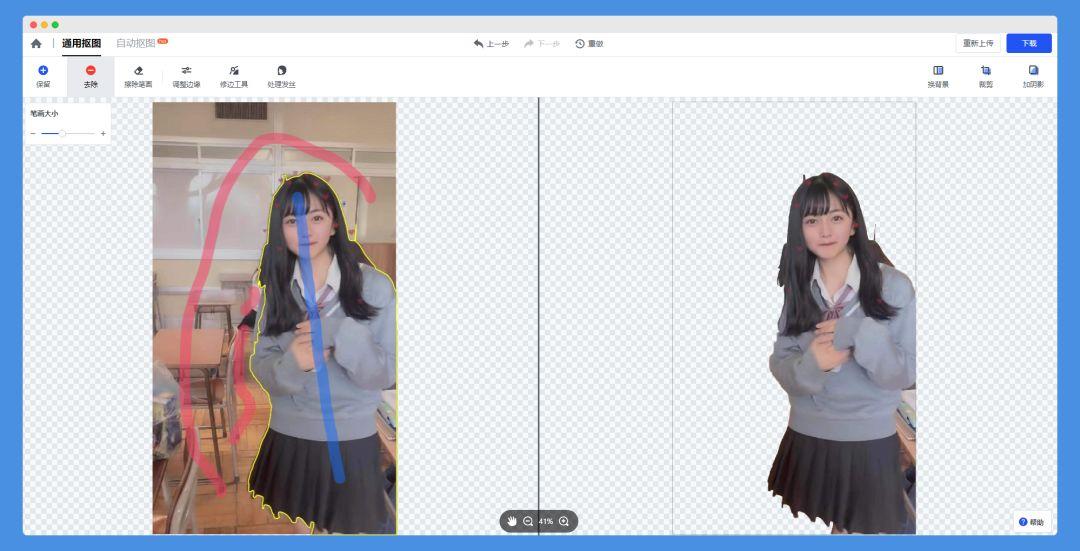Apply the 加阴影 add shadow tool
1080x551 pixels.
click(1033, 76)
